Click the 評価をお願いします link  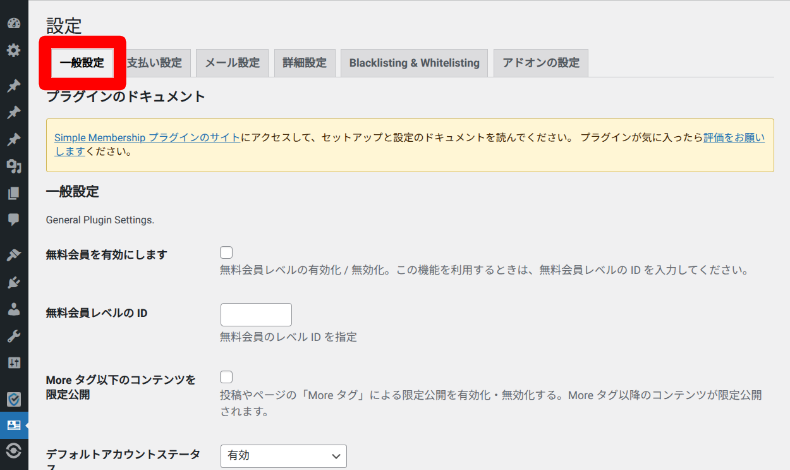(734, 138)
